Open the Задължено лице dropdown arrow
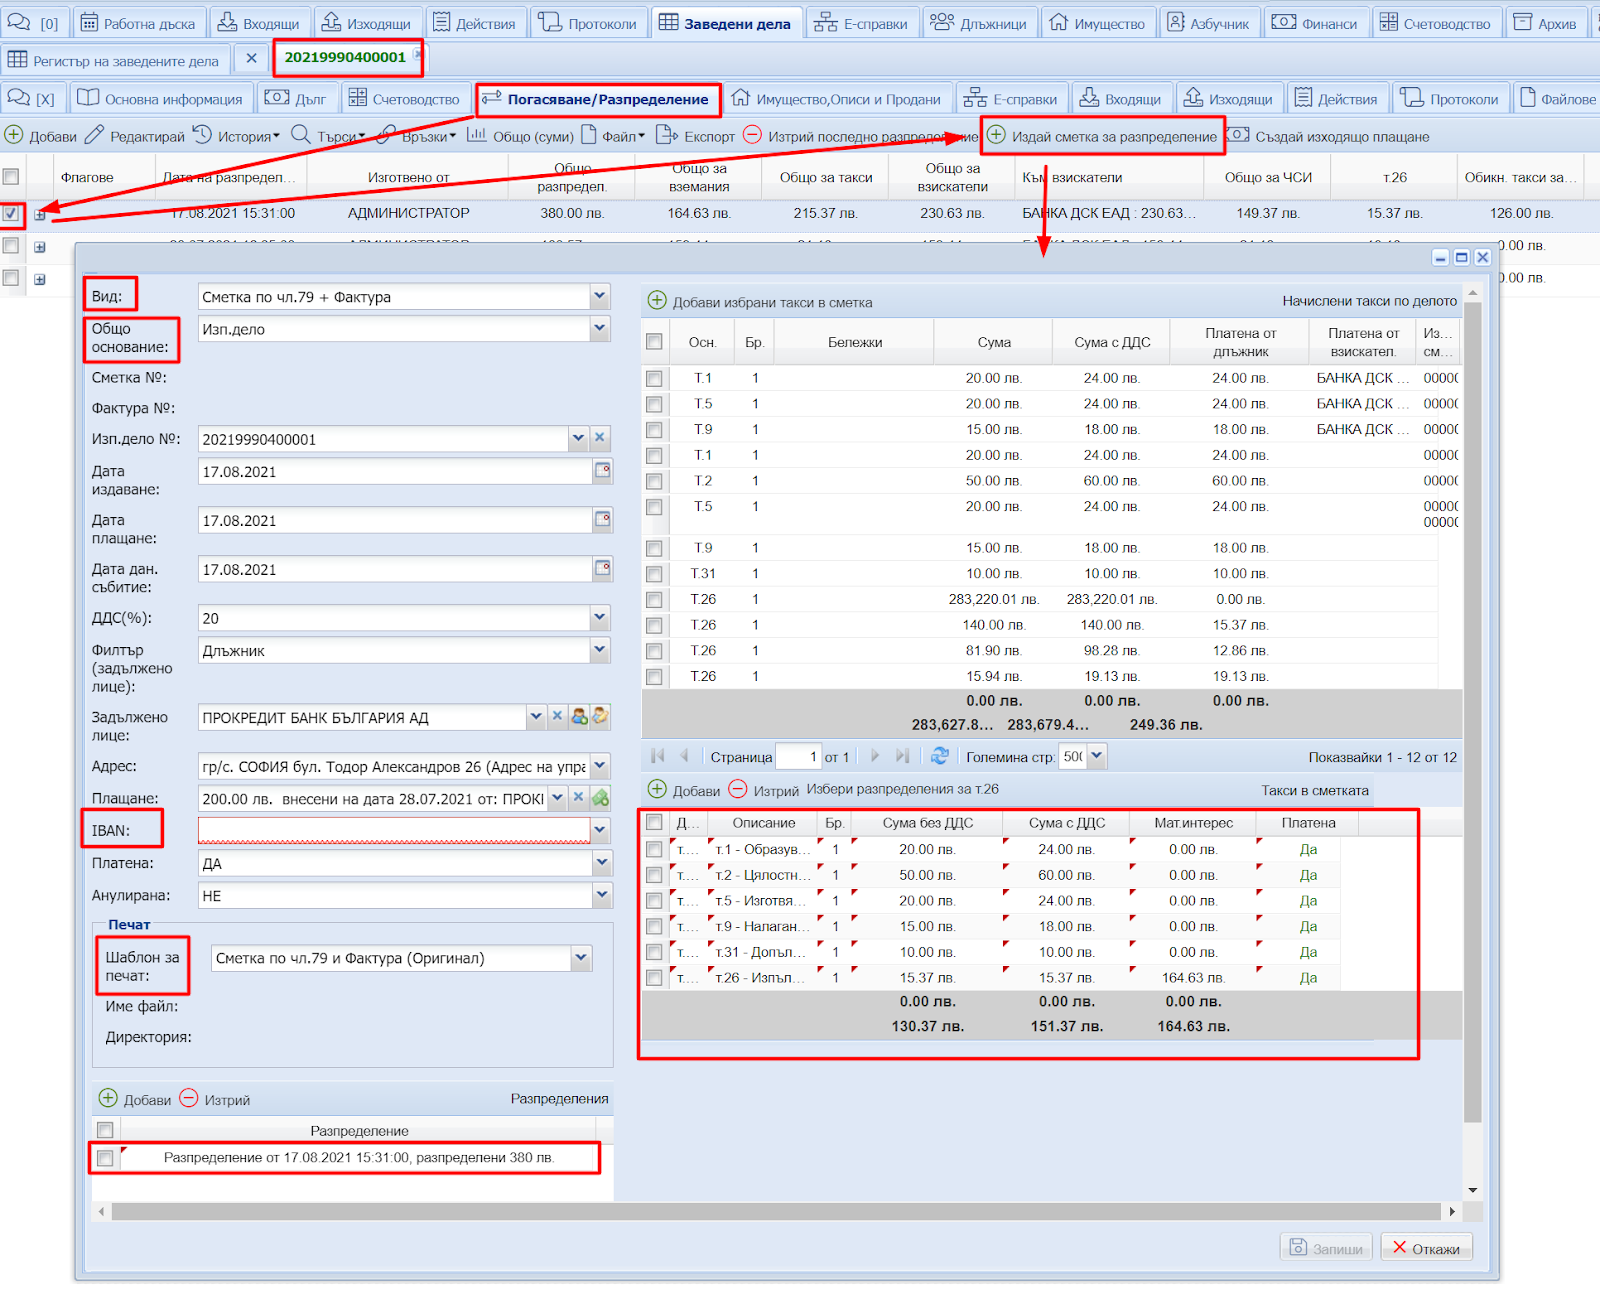This screenshot has width=1600, height=1299. 536,716
